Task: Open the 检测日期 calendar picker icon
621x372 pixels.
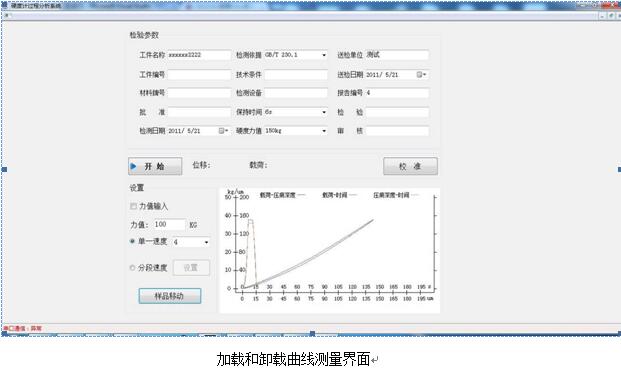Action: [x=223, y=131]
